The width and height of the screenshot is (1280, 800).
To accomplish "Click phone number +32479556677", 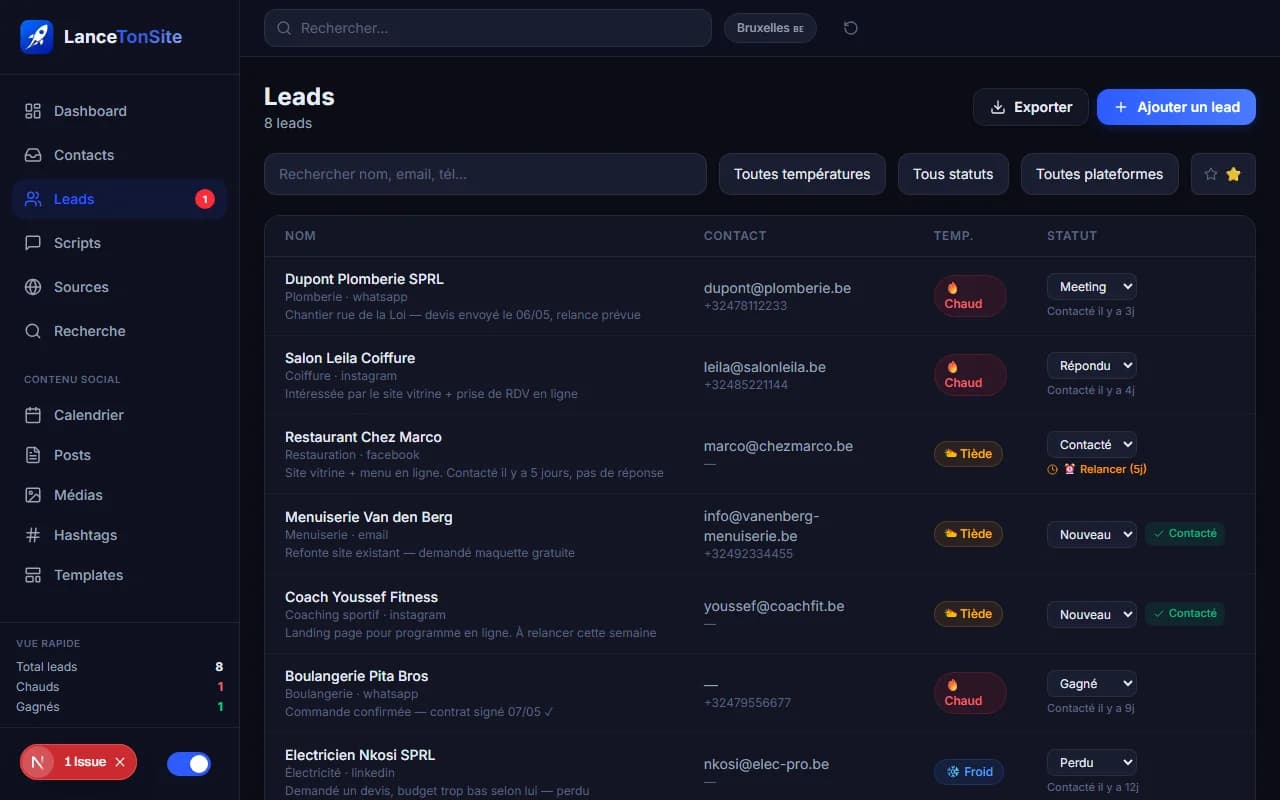I will [x=747, y=703].
